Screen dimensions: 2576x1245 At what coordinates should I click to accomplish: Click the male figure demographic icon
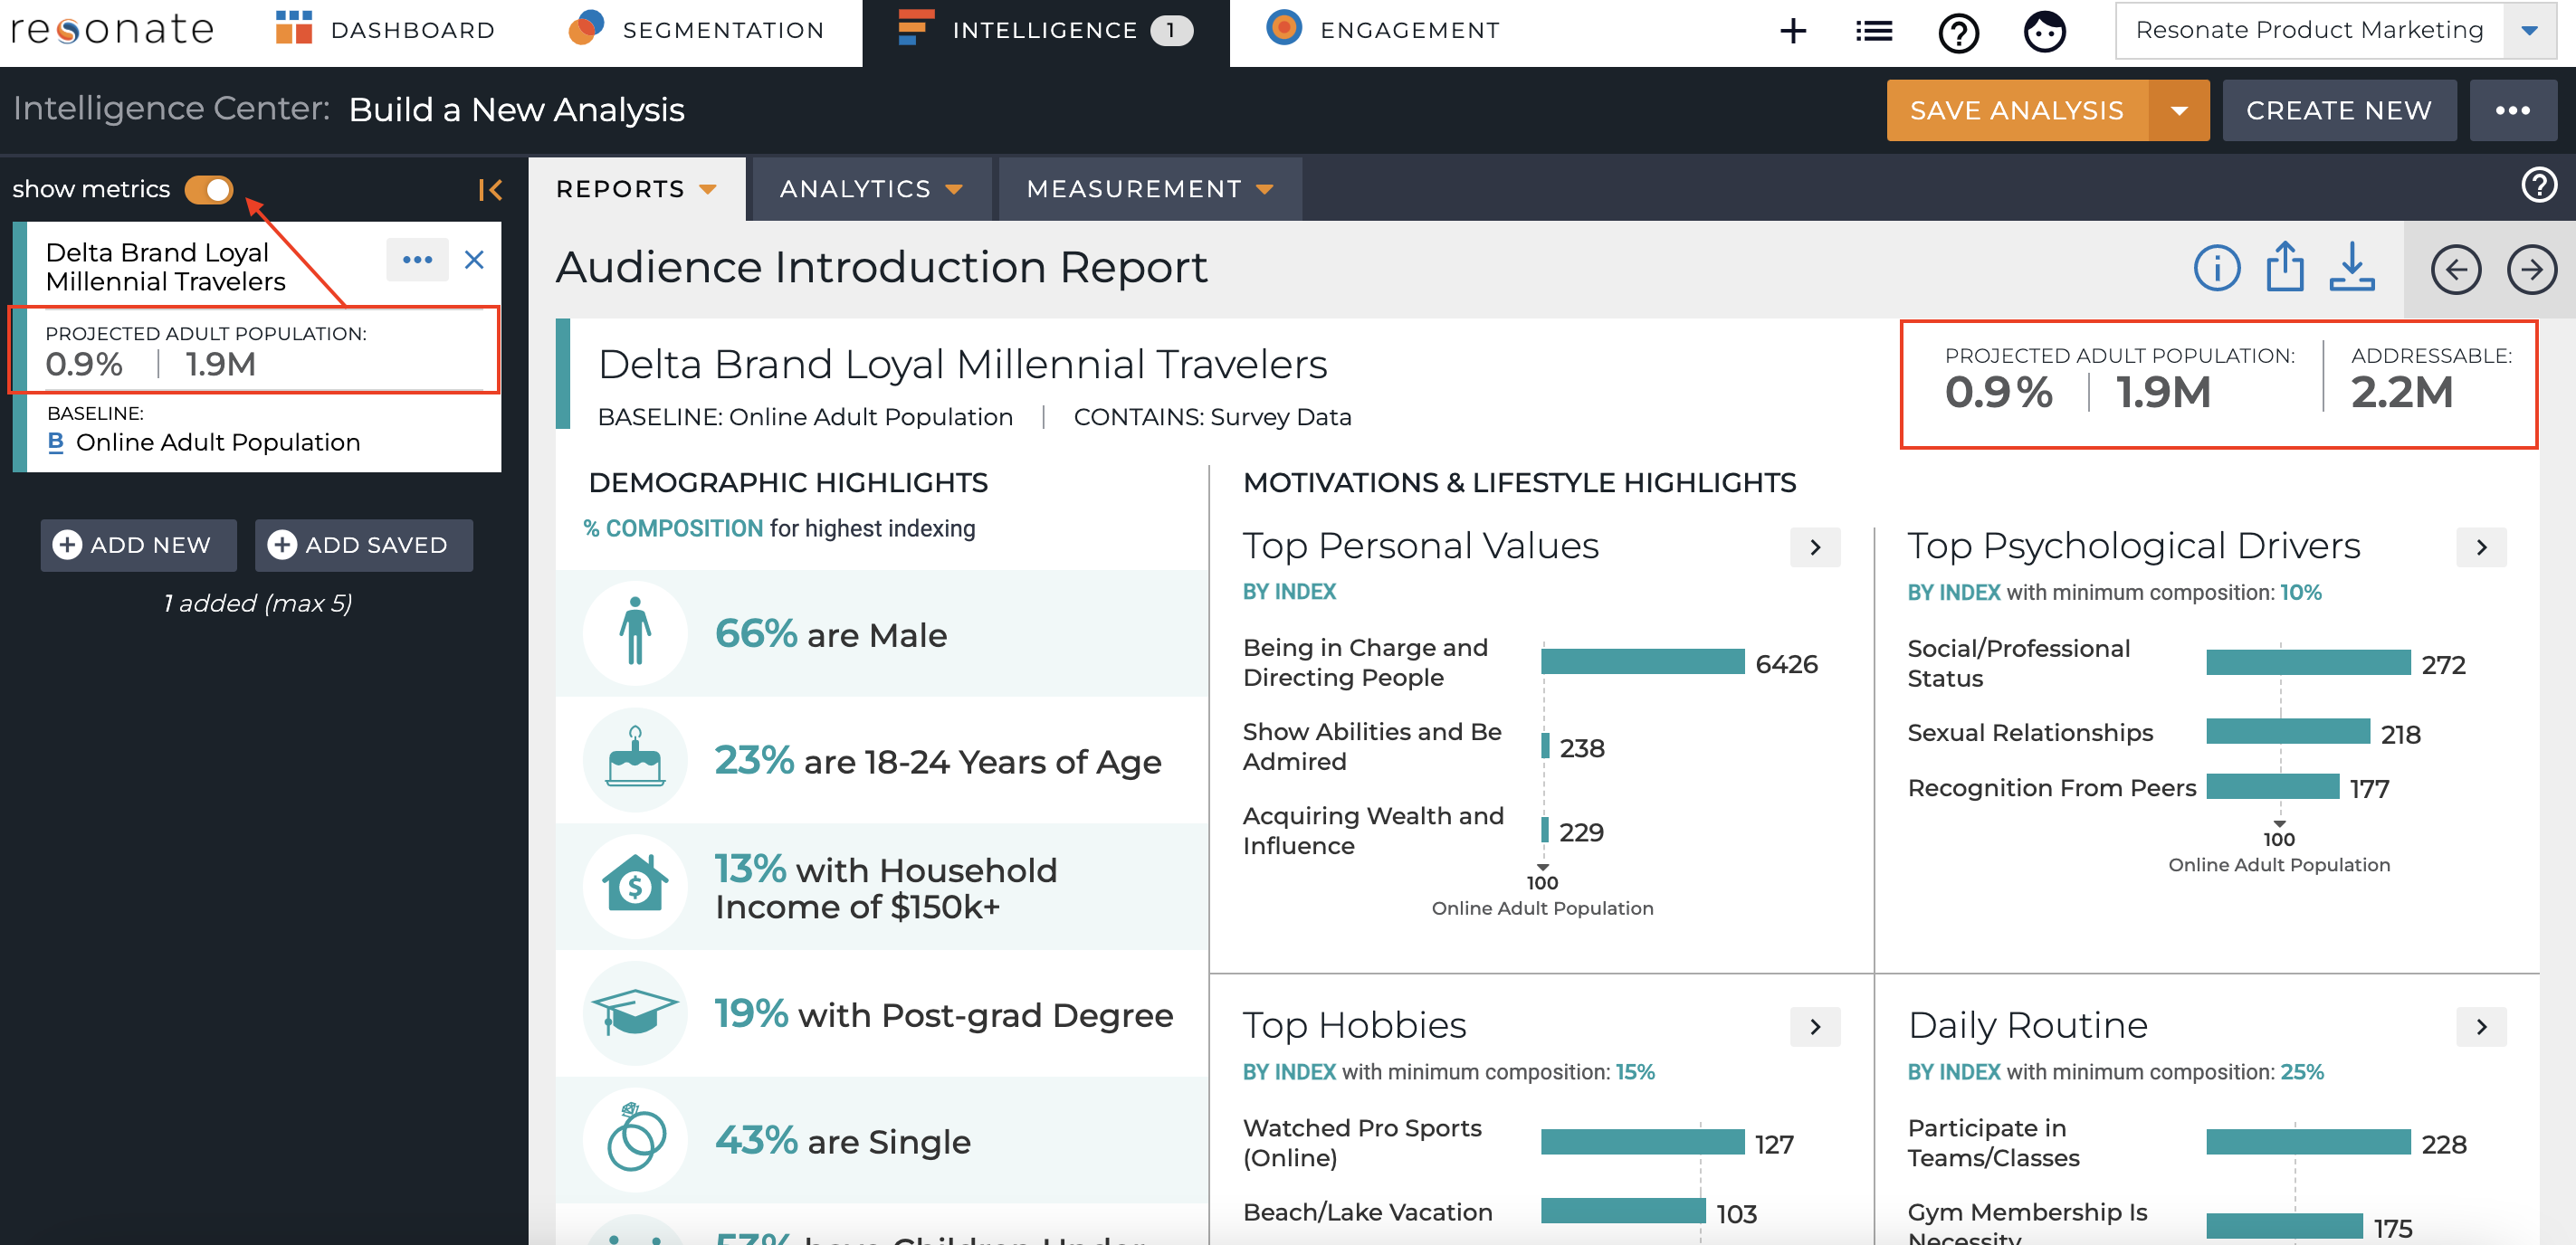pyautogui.click(x=635, y=633)
